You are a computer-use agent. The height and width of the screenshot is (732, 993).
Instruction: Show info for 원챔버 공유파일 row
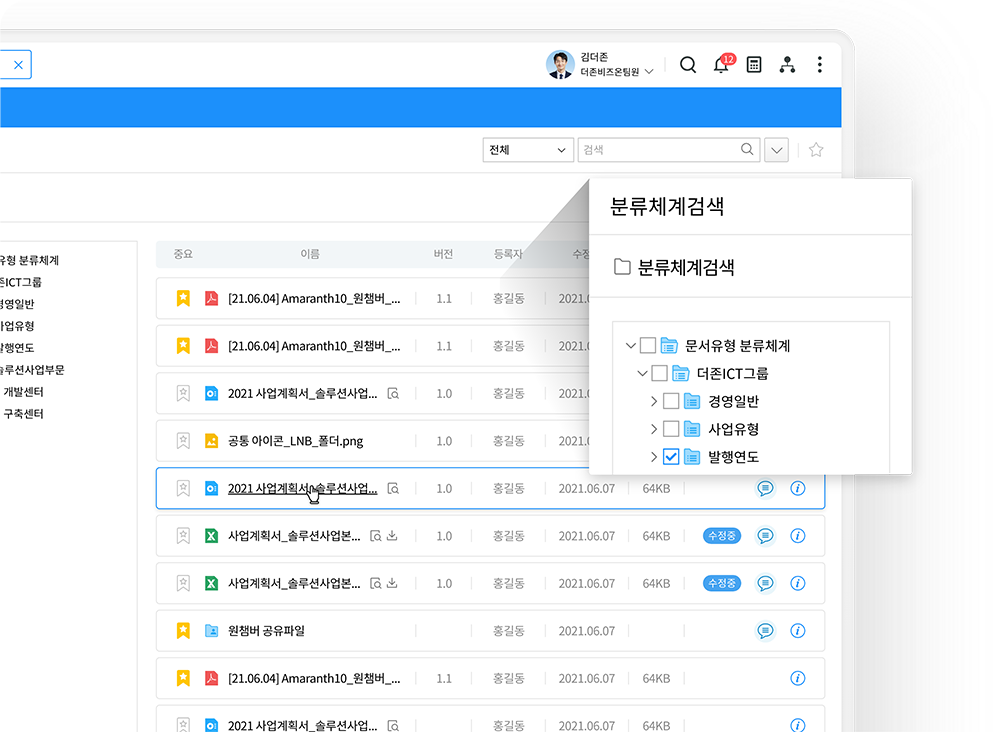pos(797,631)
